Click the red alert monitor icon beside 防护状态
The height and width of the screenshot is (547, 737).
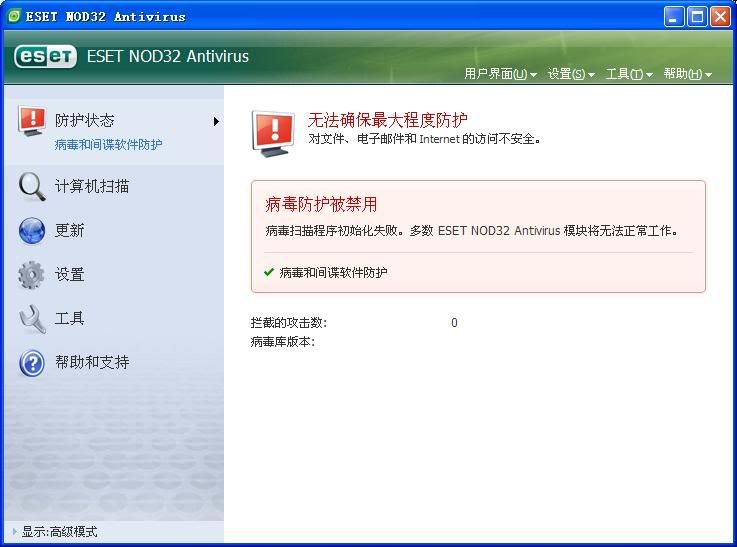[x=32, y=121]
